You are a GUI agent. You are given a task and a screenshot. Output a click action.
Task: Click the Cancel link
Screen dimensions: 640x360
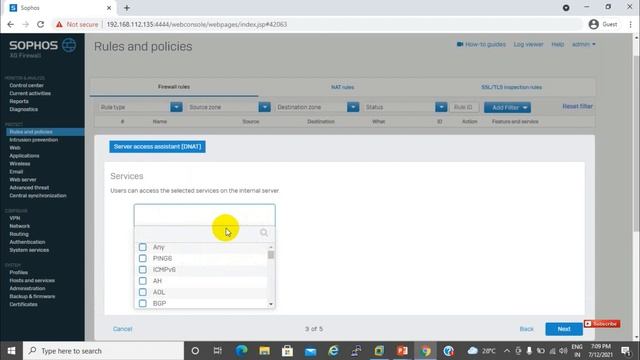click(122, 329)
